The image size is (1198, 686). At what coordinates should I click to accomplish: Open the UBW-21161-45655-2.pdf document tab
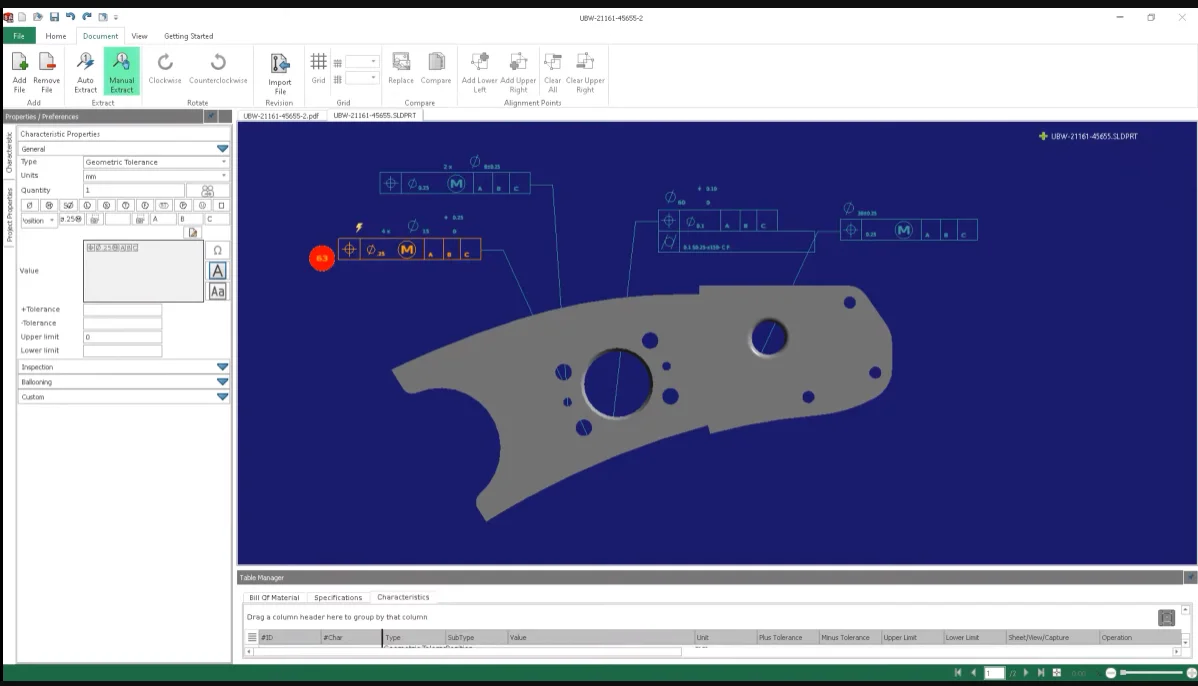point(279,114)
